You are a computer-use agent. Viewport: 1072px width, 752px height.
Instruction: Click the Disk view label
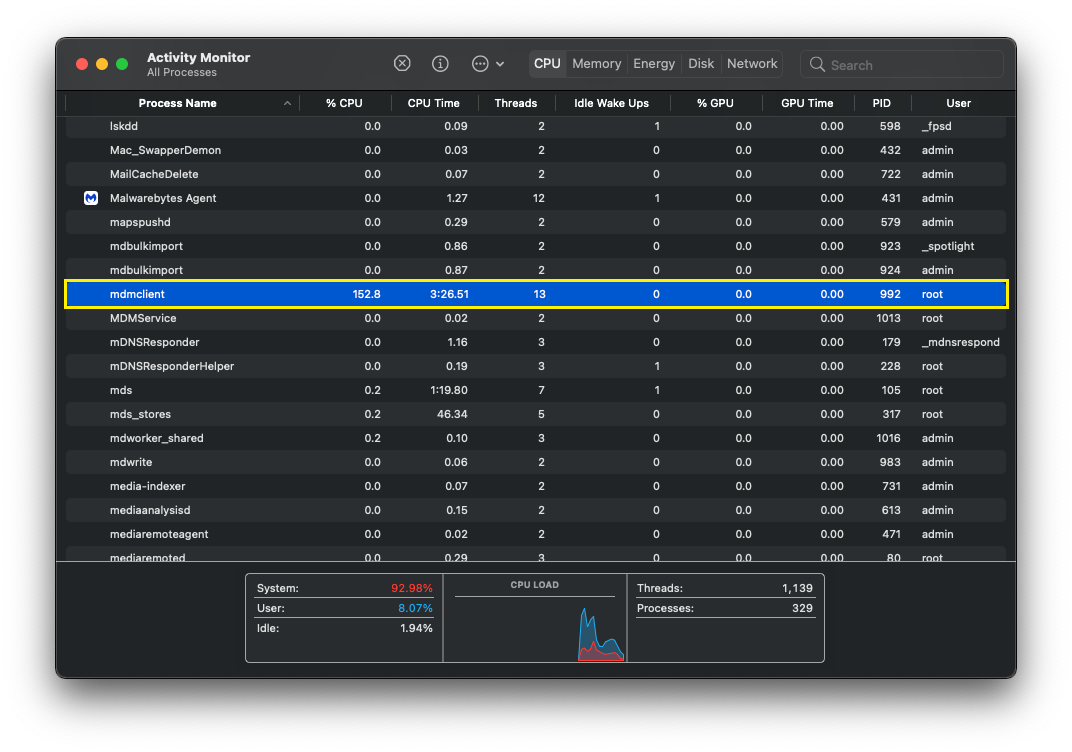(700, 63)
